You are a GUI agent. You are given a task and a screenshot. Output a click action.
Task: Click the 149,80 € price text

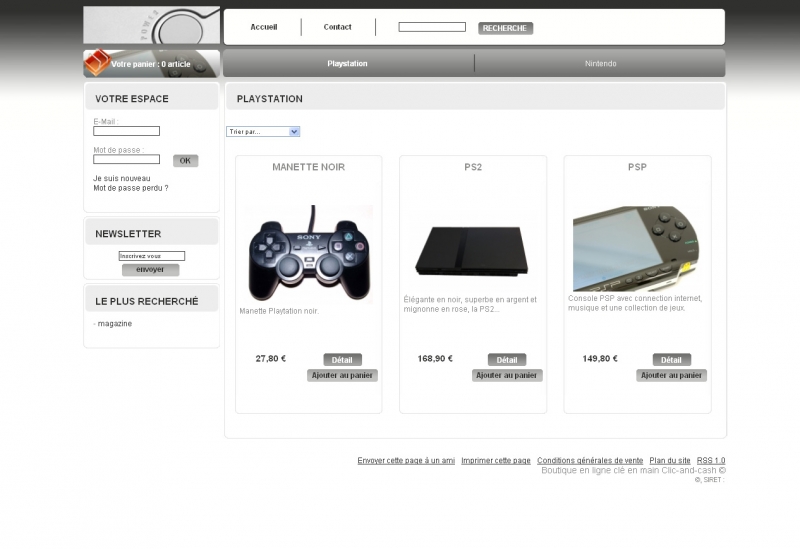[600, 359]
